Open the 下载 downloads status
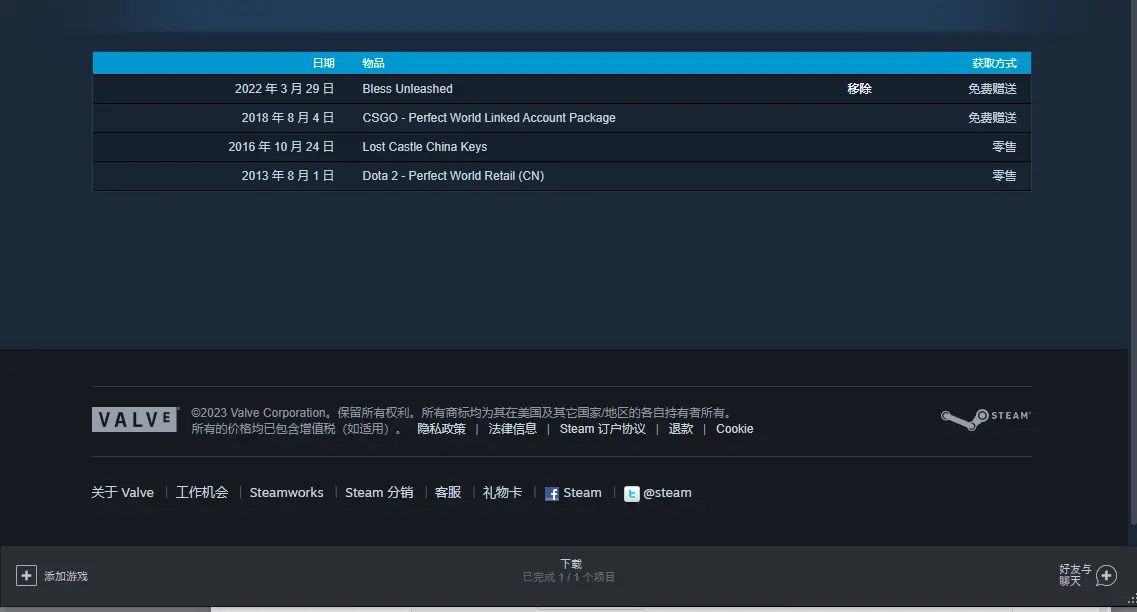This screenshot has height=612, width=1137. [571, 563]
